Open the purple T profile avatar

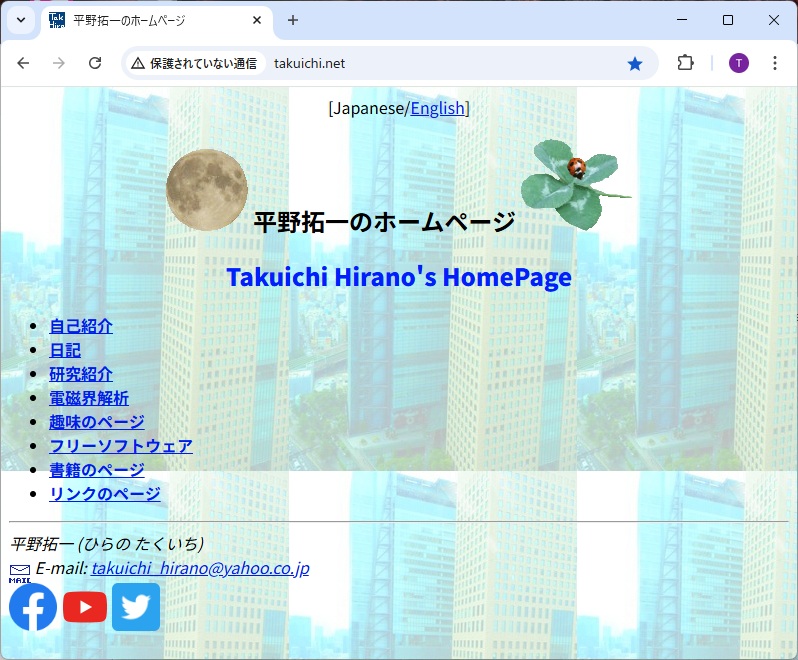point(738,64)
